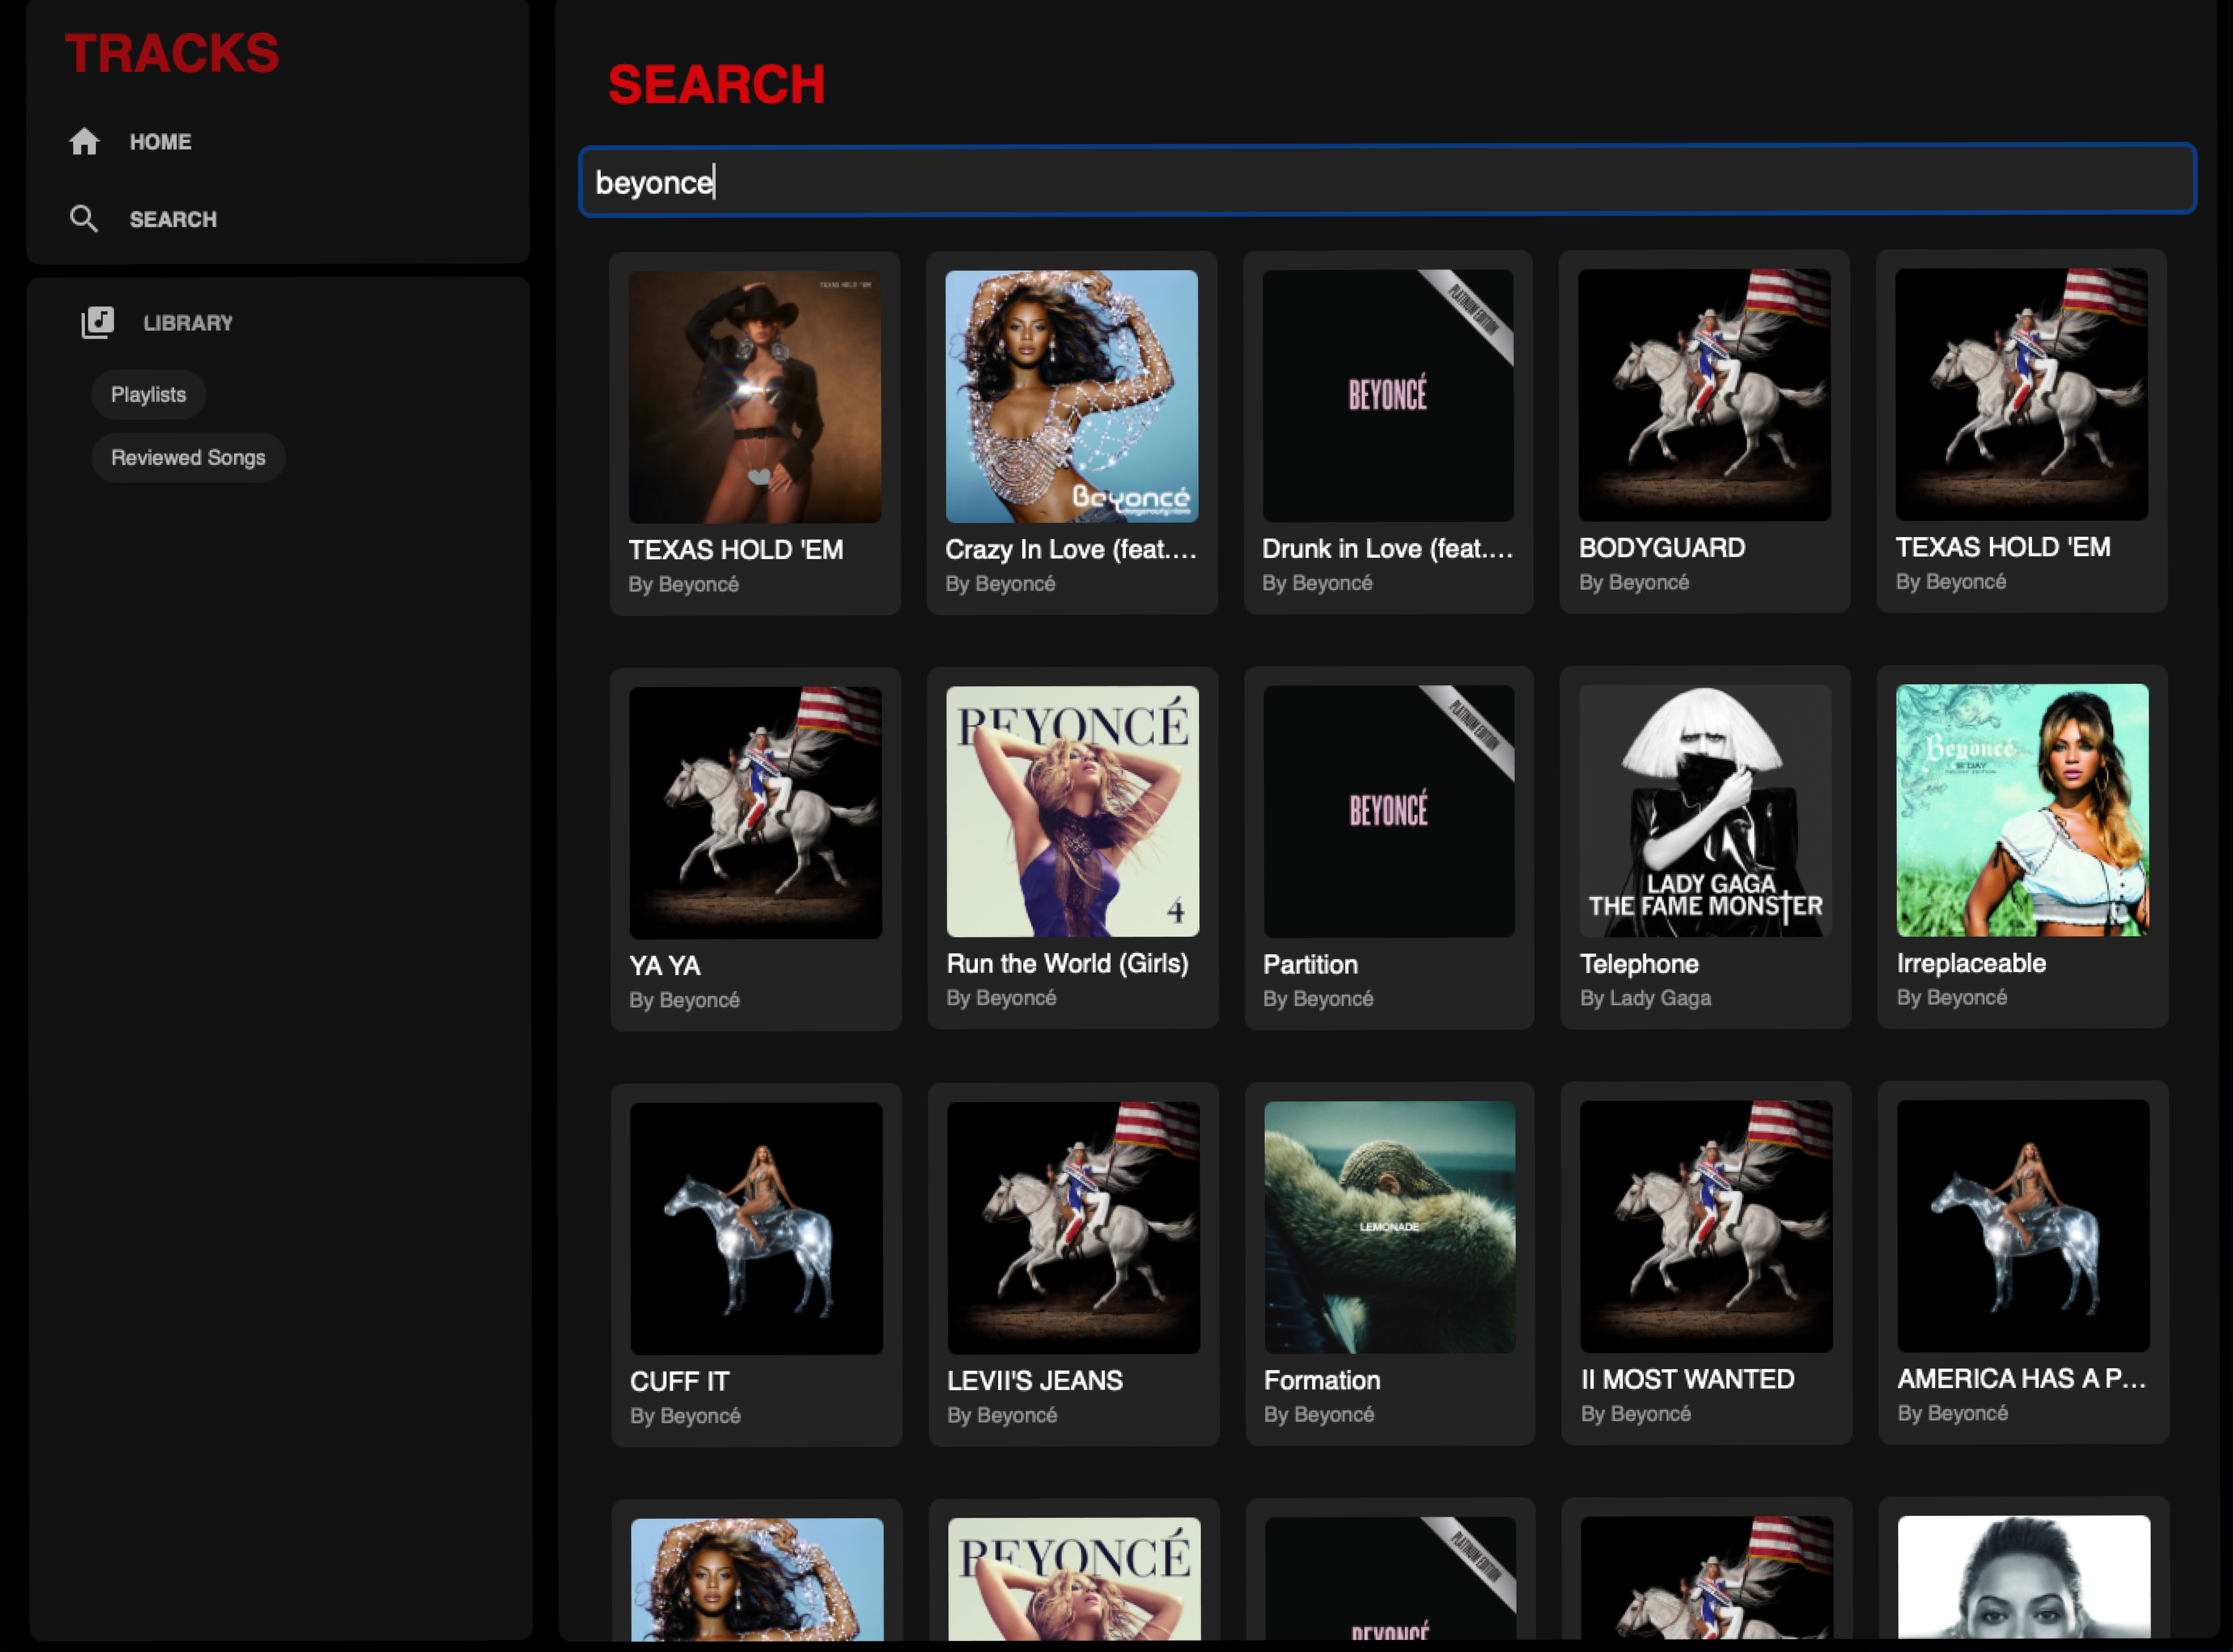Click By Beyoncé under CUFF IT
The image size is (2233, 1652).
[x=685, y=1416]
